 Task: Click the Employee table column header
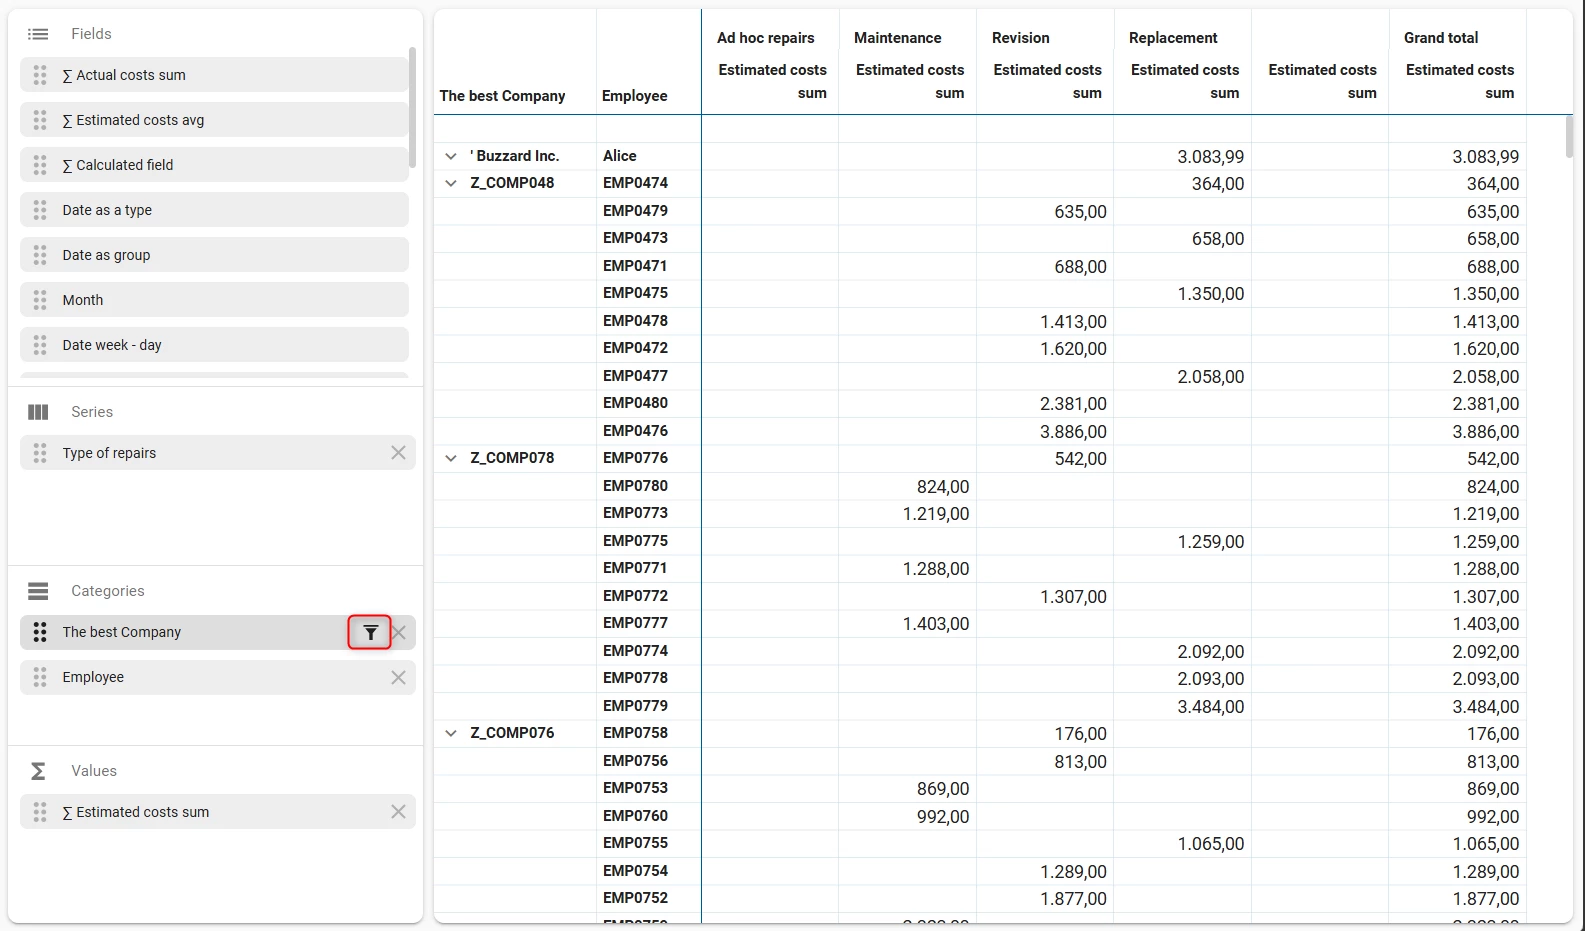click(x=635, y=96)
